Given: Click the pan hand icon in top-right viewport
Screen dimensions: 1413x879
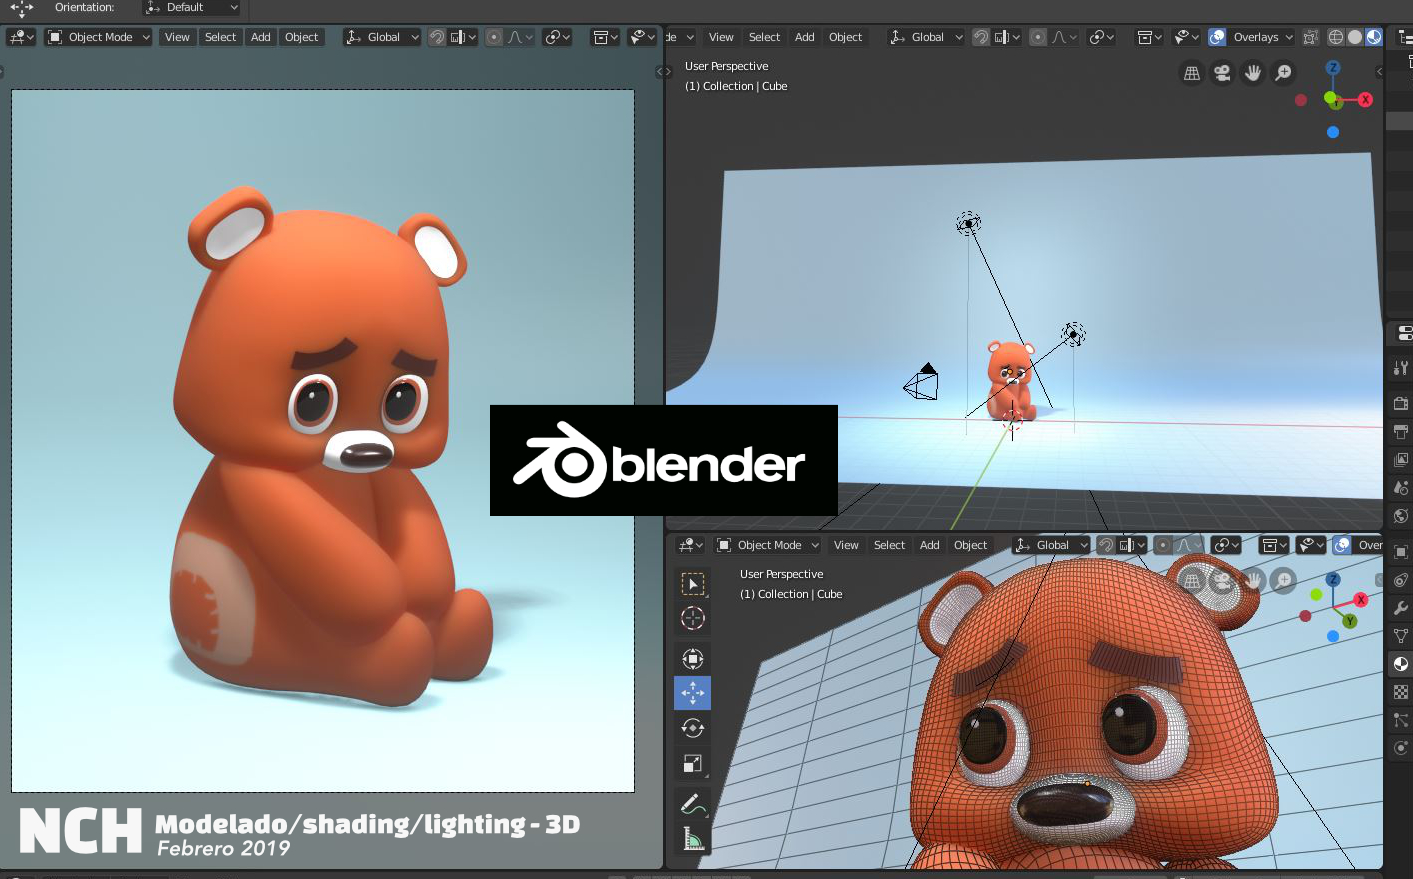Looking at the screenshot, I should pos(1253,73).
